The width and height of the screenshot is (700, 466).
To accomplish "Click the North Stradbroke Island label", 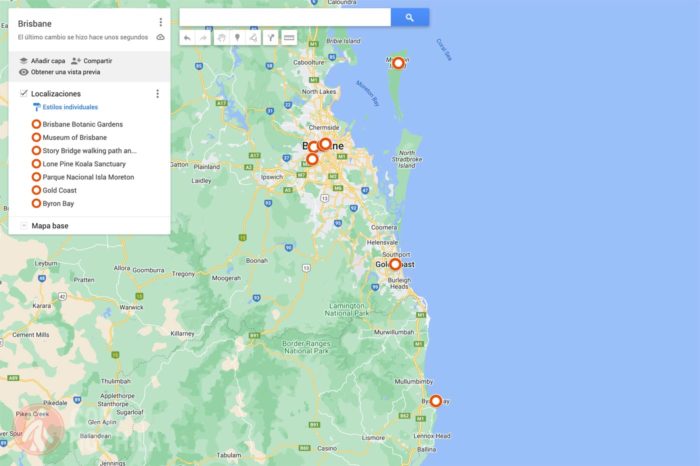I will click(407, 159).
